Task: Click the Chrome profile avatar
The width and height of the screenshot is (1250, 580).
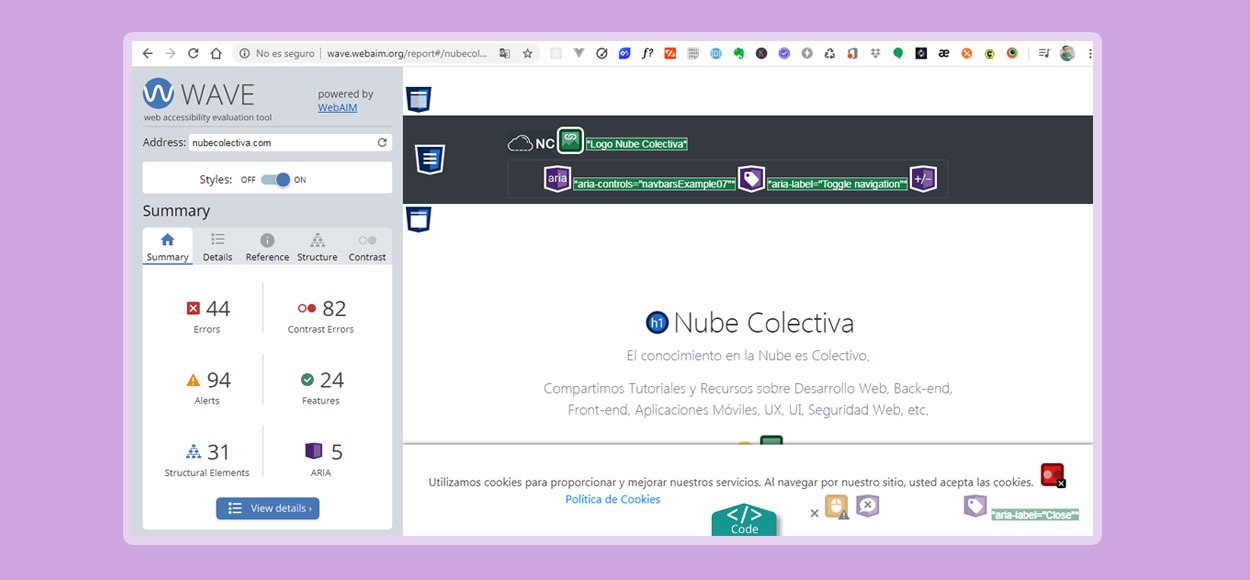Action: (1067, 53)
